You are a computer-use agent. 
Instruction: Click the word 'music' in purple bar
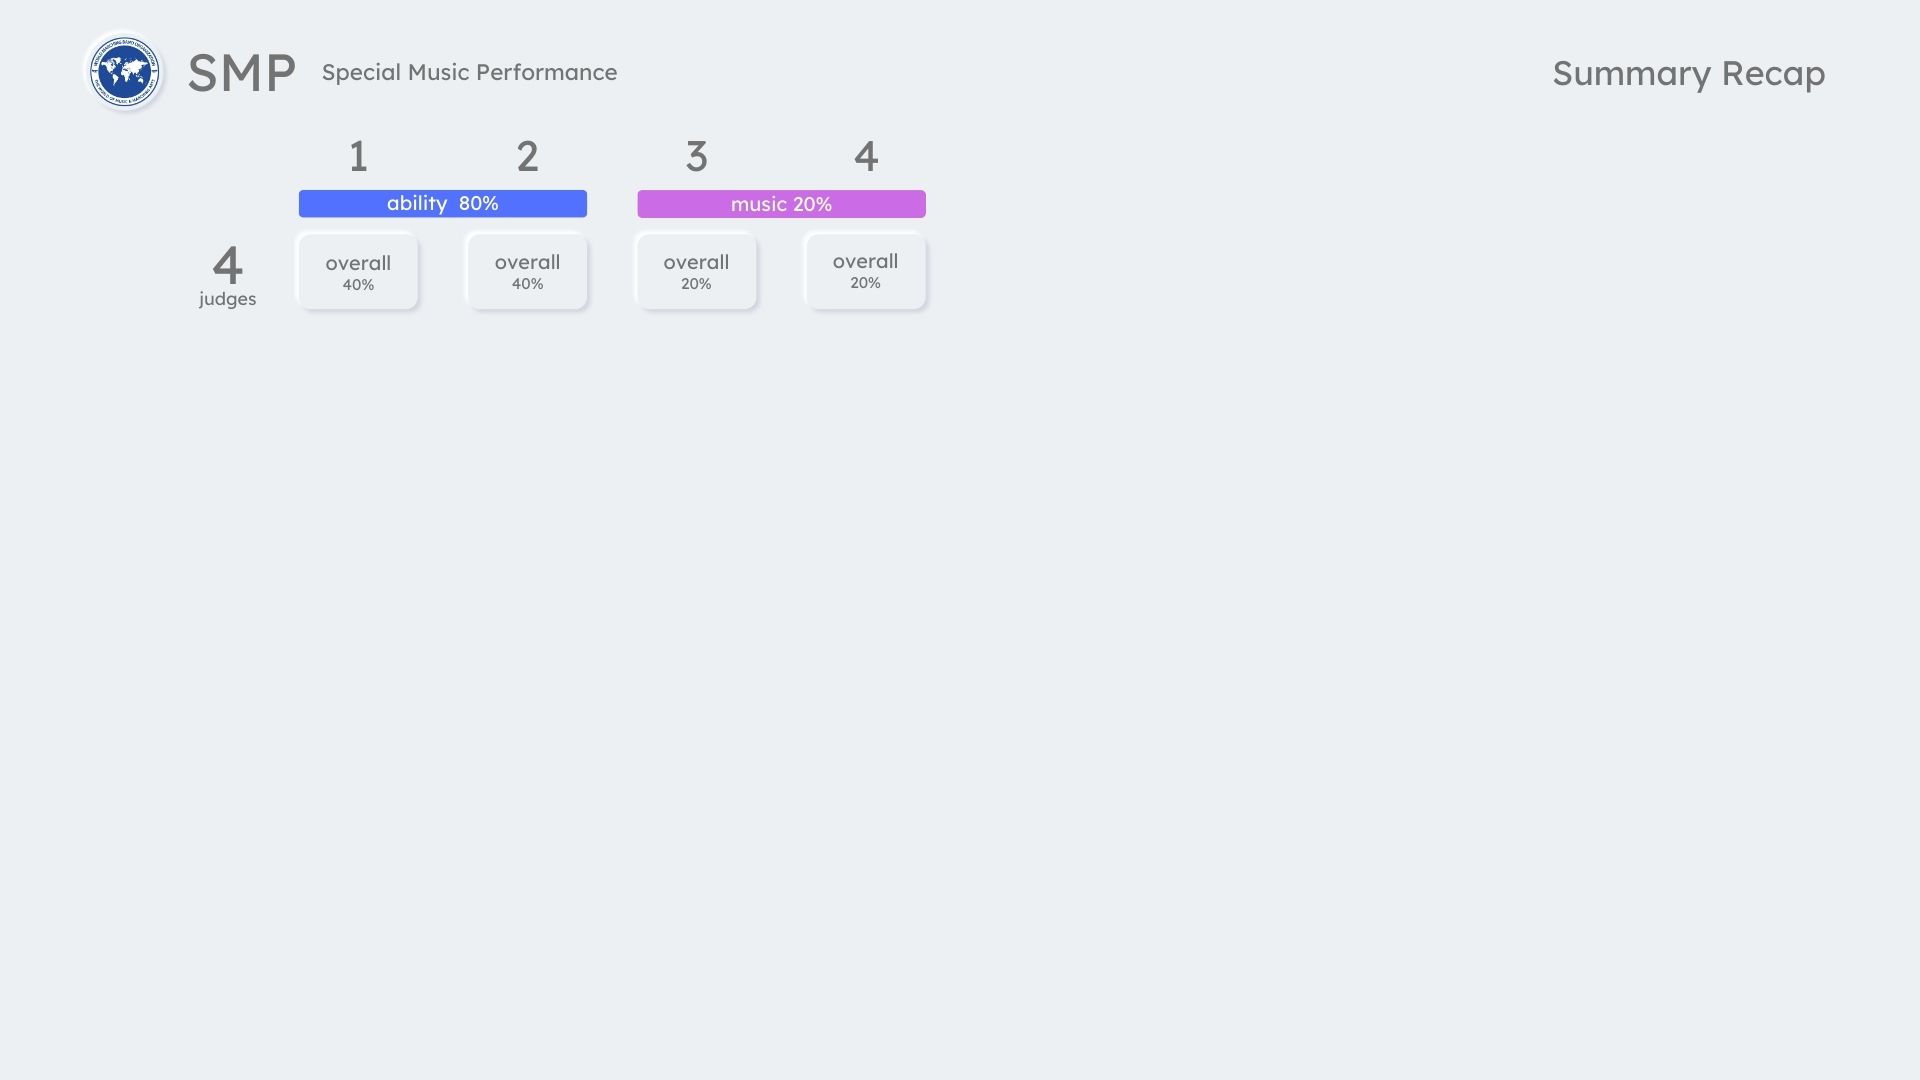point(759,204)
